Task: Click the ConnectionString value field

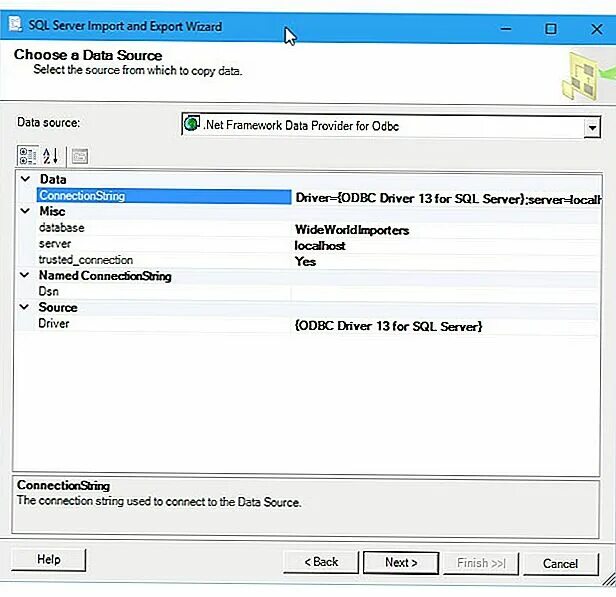Action: coord(447,198)
